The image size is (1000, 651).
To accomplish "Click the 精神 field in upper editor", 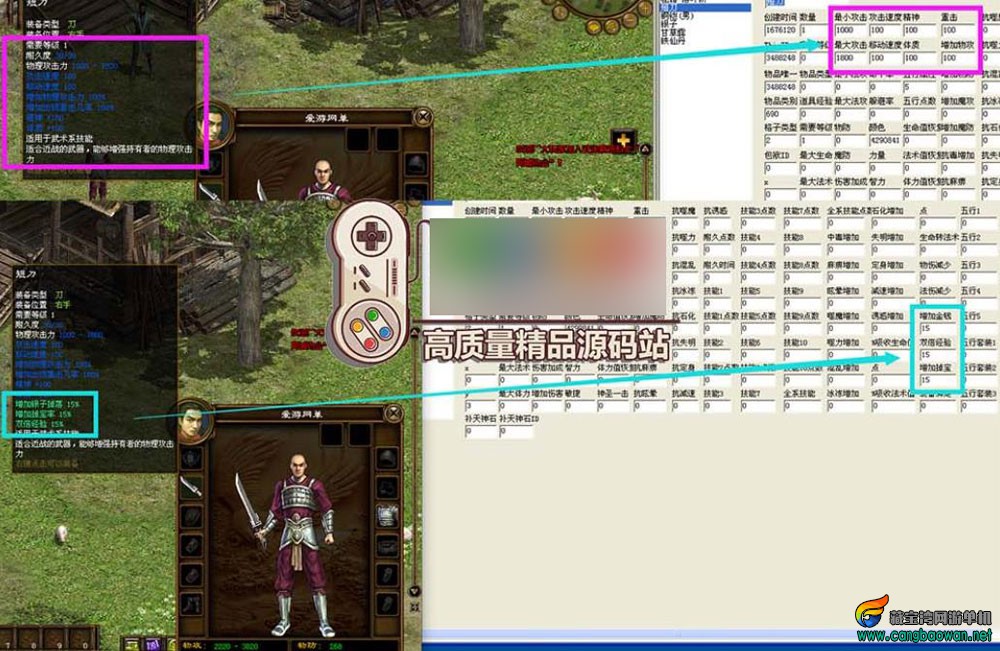I will pos(919,30).
